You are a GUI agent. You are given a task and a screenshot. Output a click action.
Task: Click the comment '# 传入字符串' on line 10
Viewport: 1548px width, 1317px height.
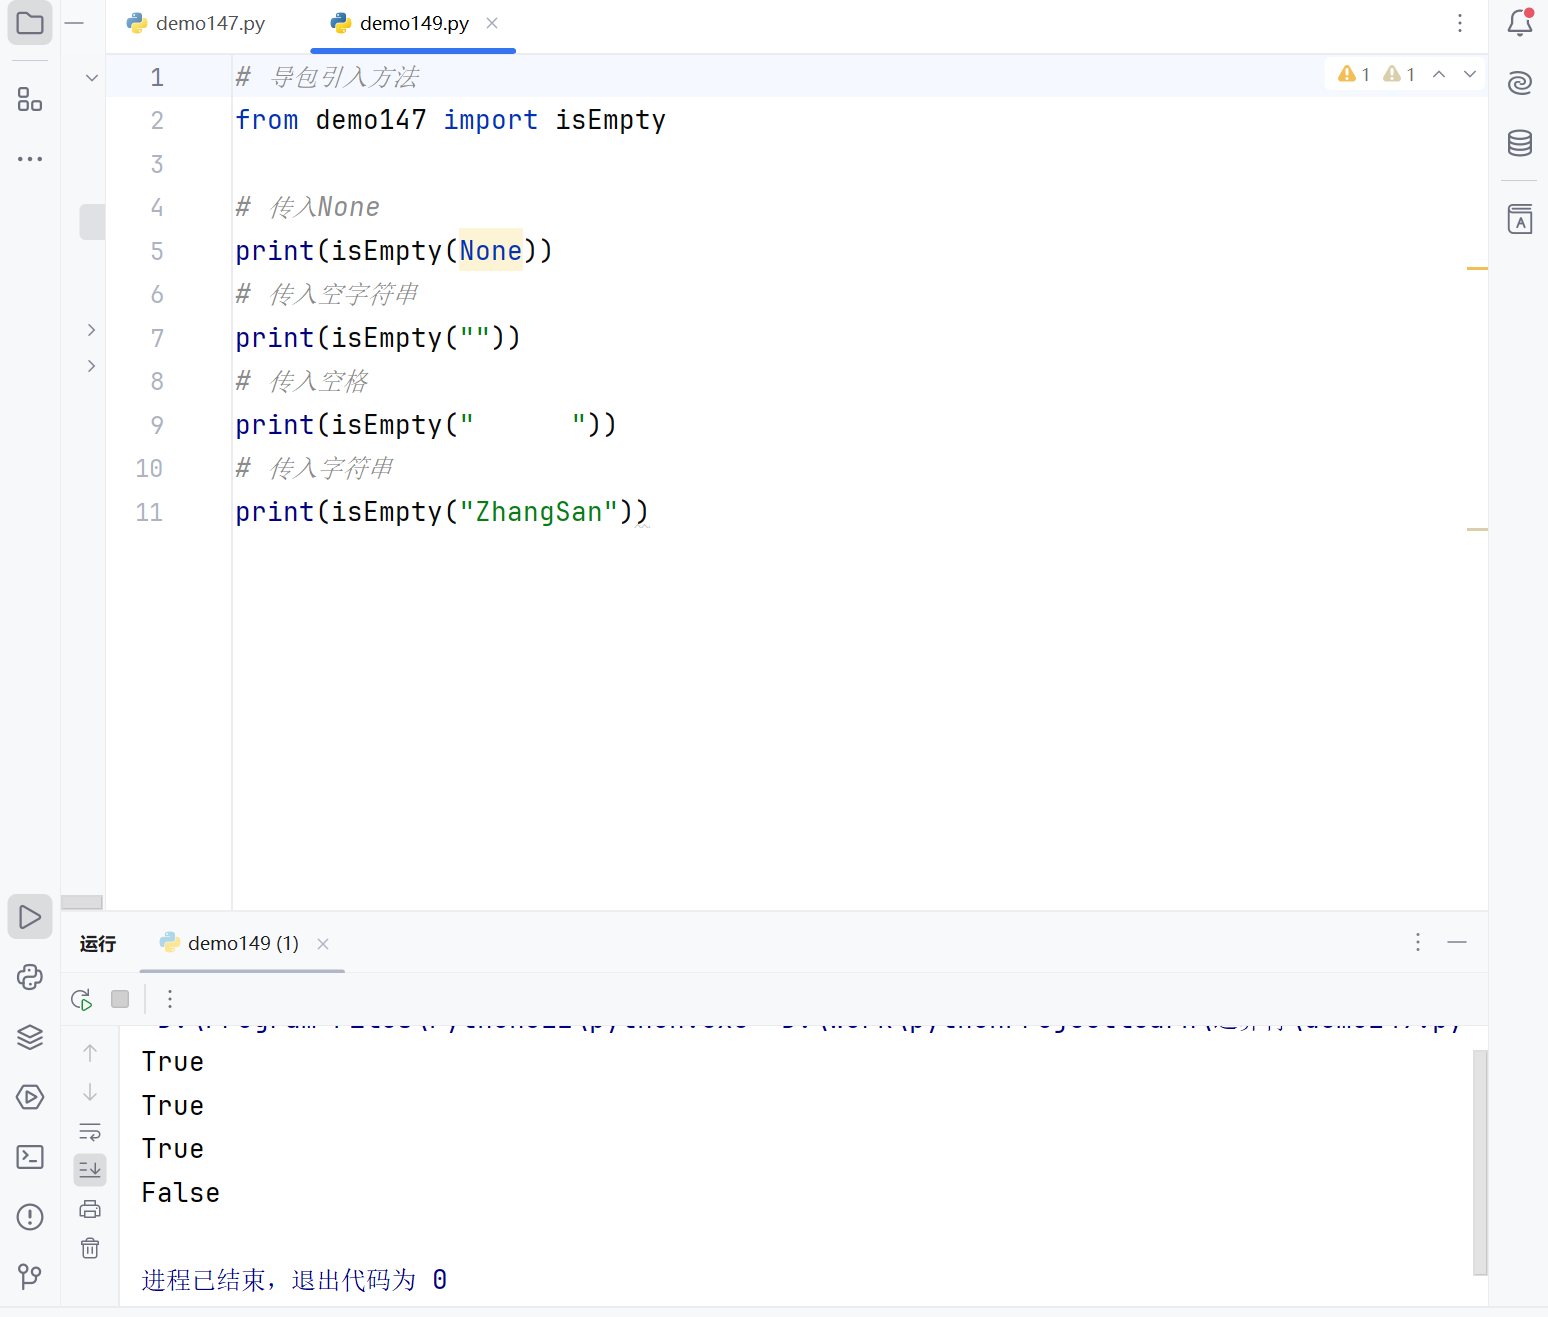(315, 468)
